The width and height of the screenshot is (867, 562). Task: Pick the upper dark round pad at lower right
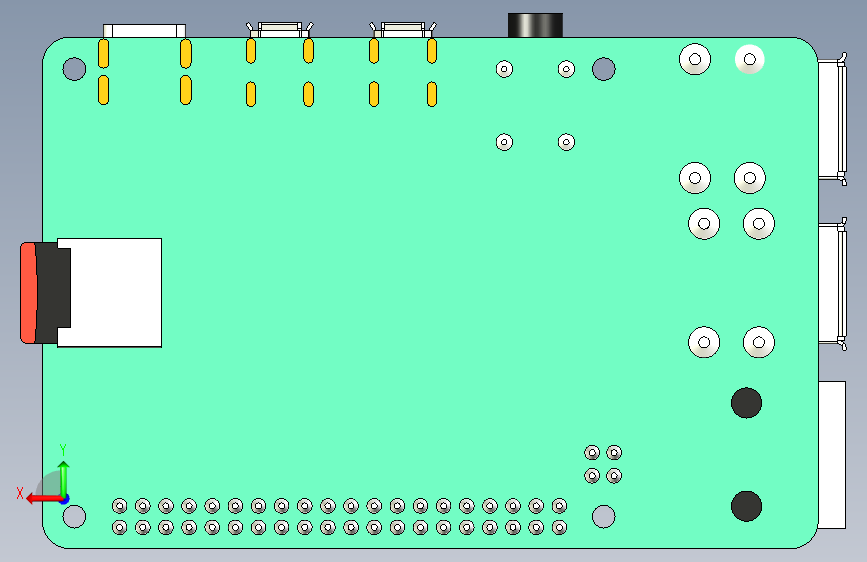(x=746, y=403)
